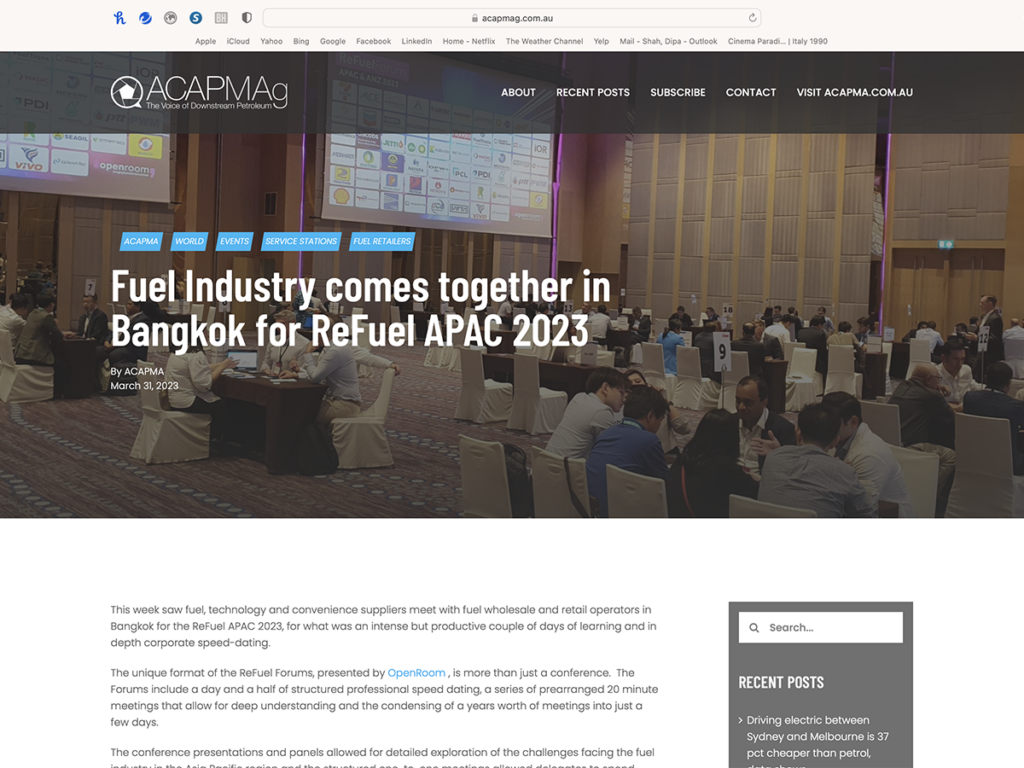Click the magnifier icon in the sidebar search box
The width and height of the screenshot is (1024, 768).
tap(754, 627)
